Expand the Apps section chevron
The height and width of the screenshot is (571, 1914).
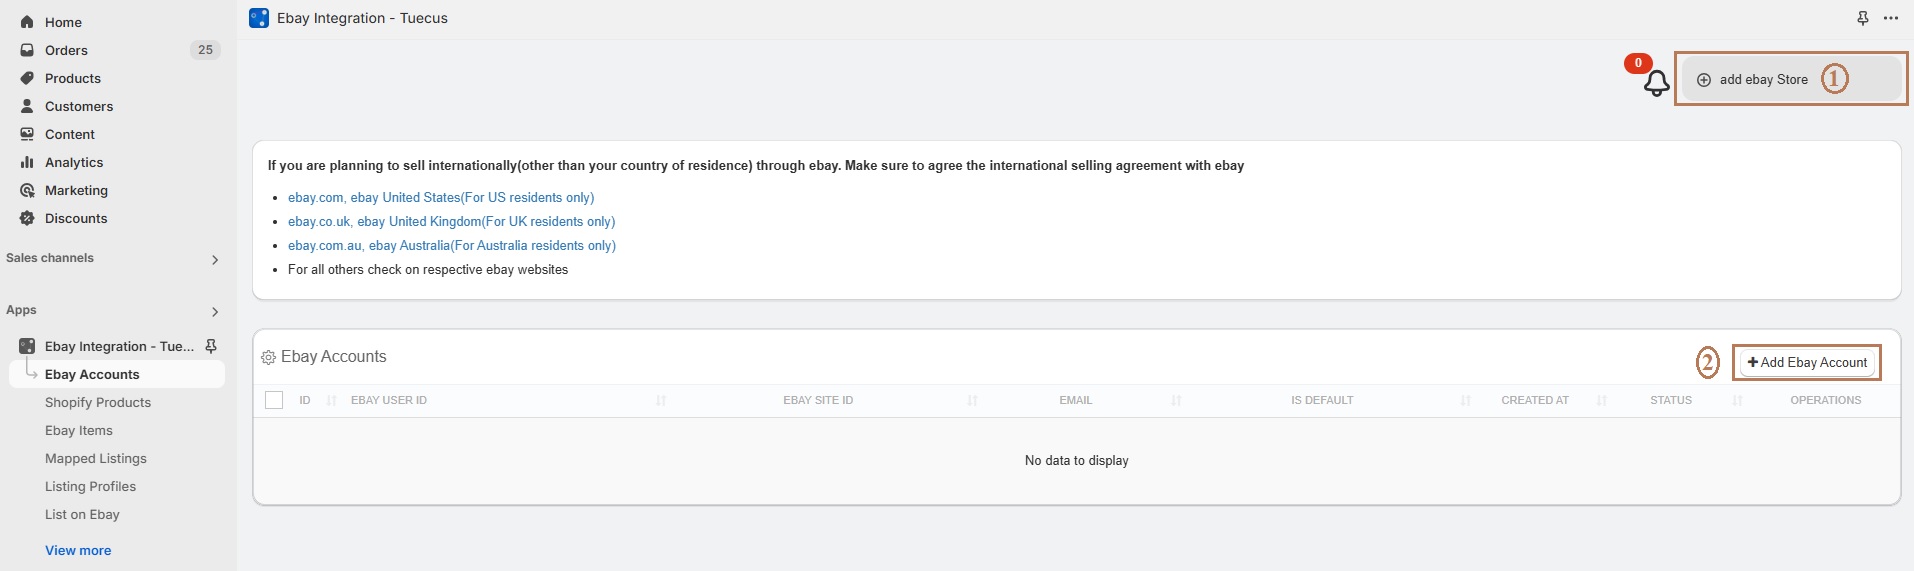[215, 312]
